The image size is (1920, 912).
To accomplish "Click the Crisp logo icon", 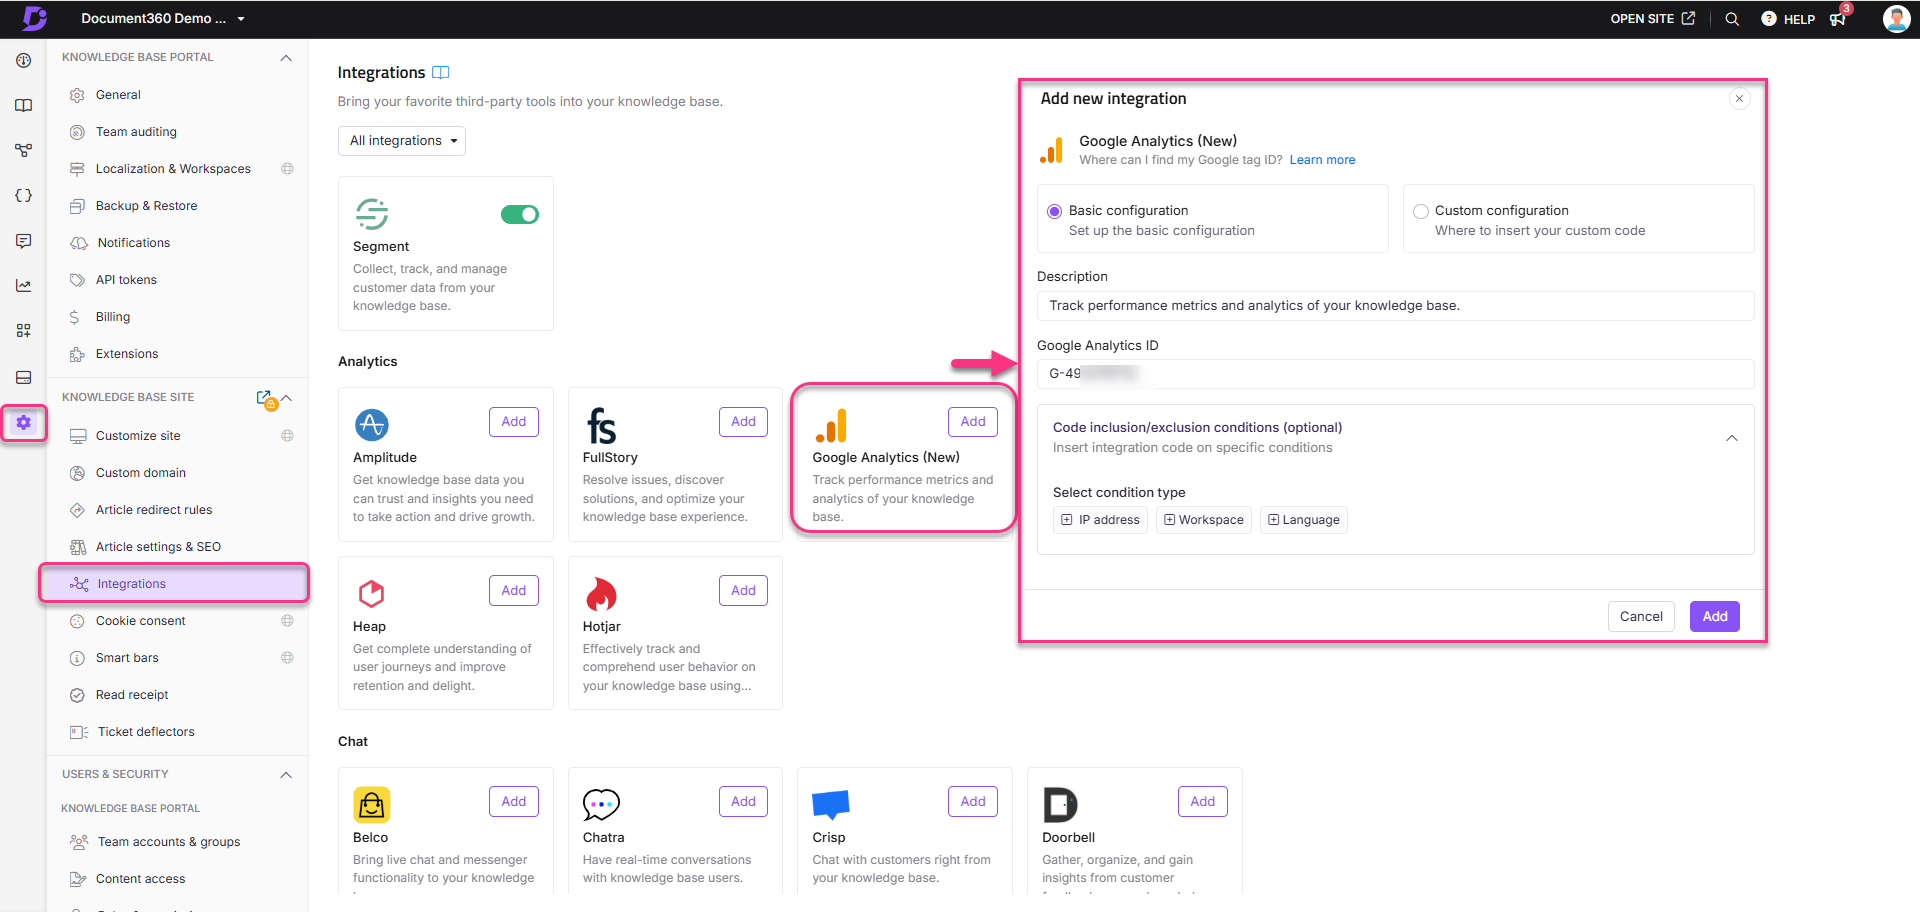I will click(831, 804).
